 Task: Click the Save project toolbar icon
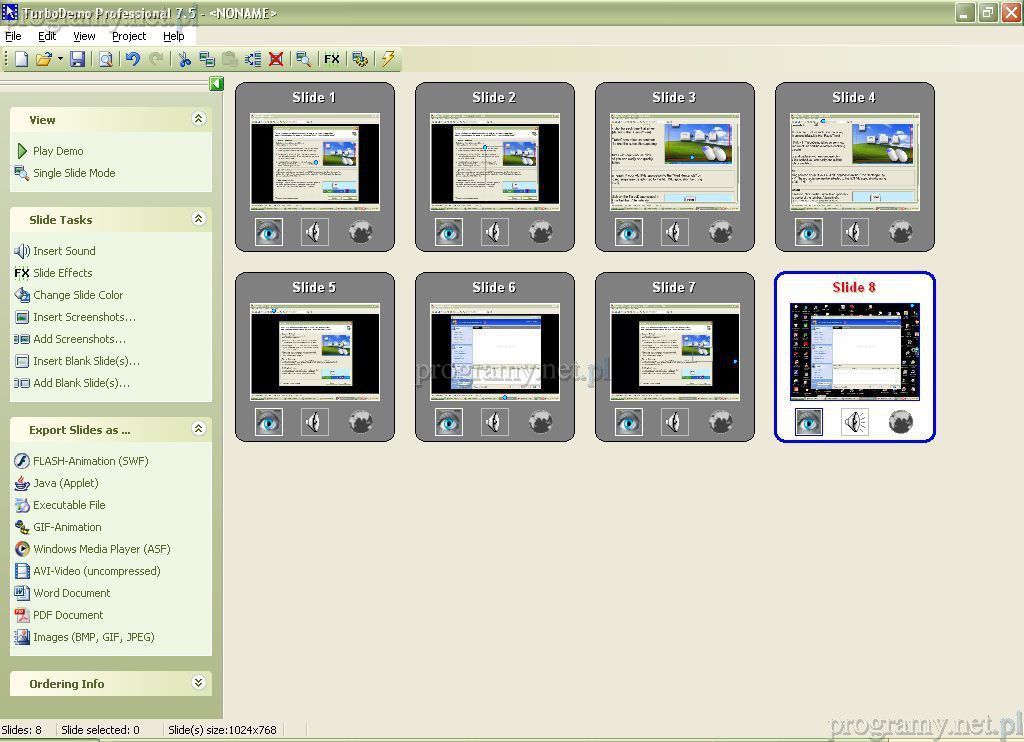pyautogui.click(x=77, y=60)
